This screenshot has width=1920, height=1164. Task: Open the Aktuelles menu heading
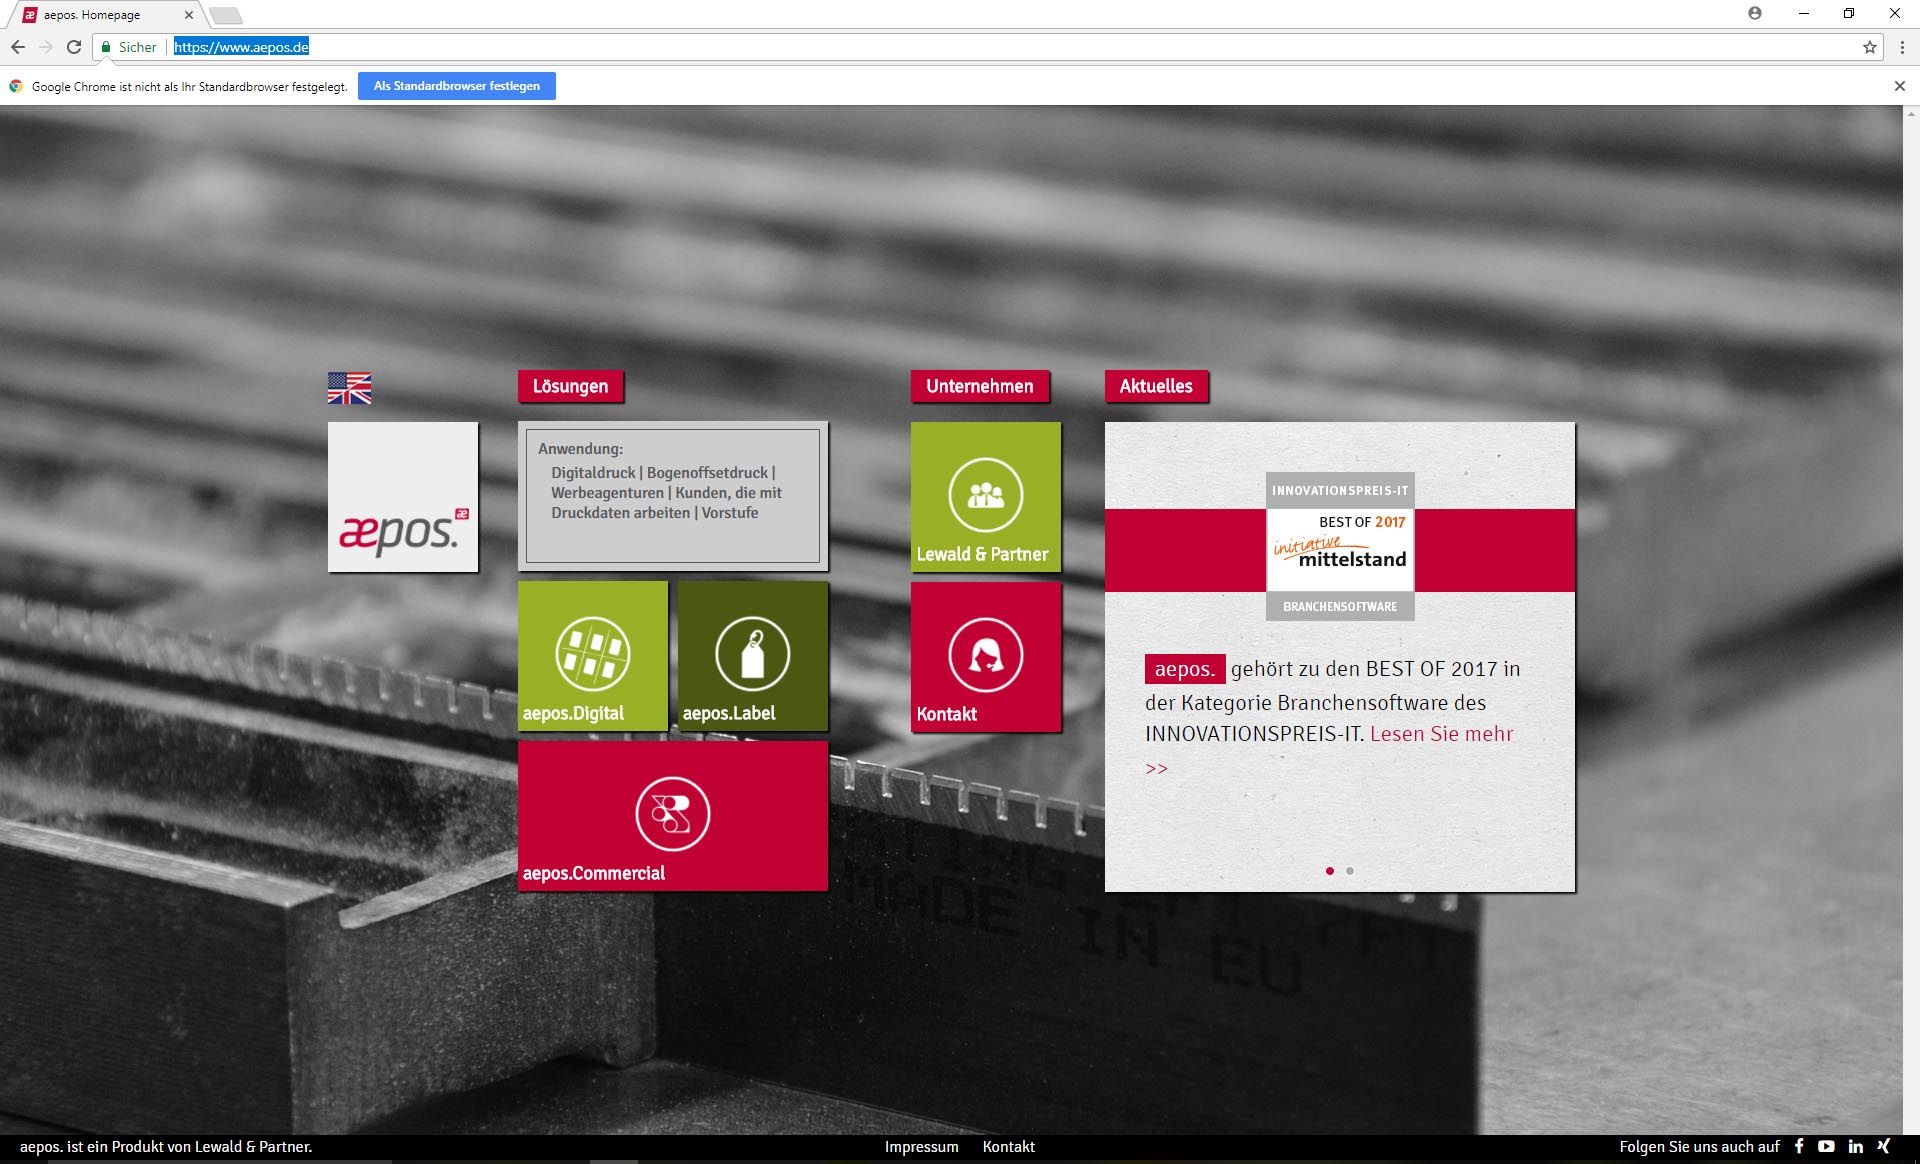(1156, 387)
